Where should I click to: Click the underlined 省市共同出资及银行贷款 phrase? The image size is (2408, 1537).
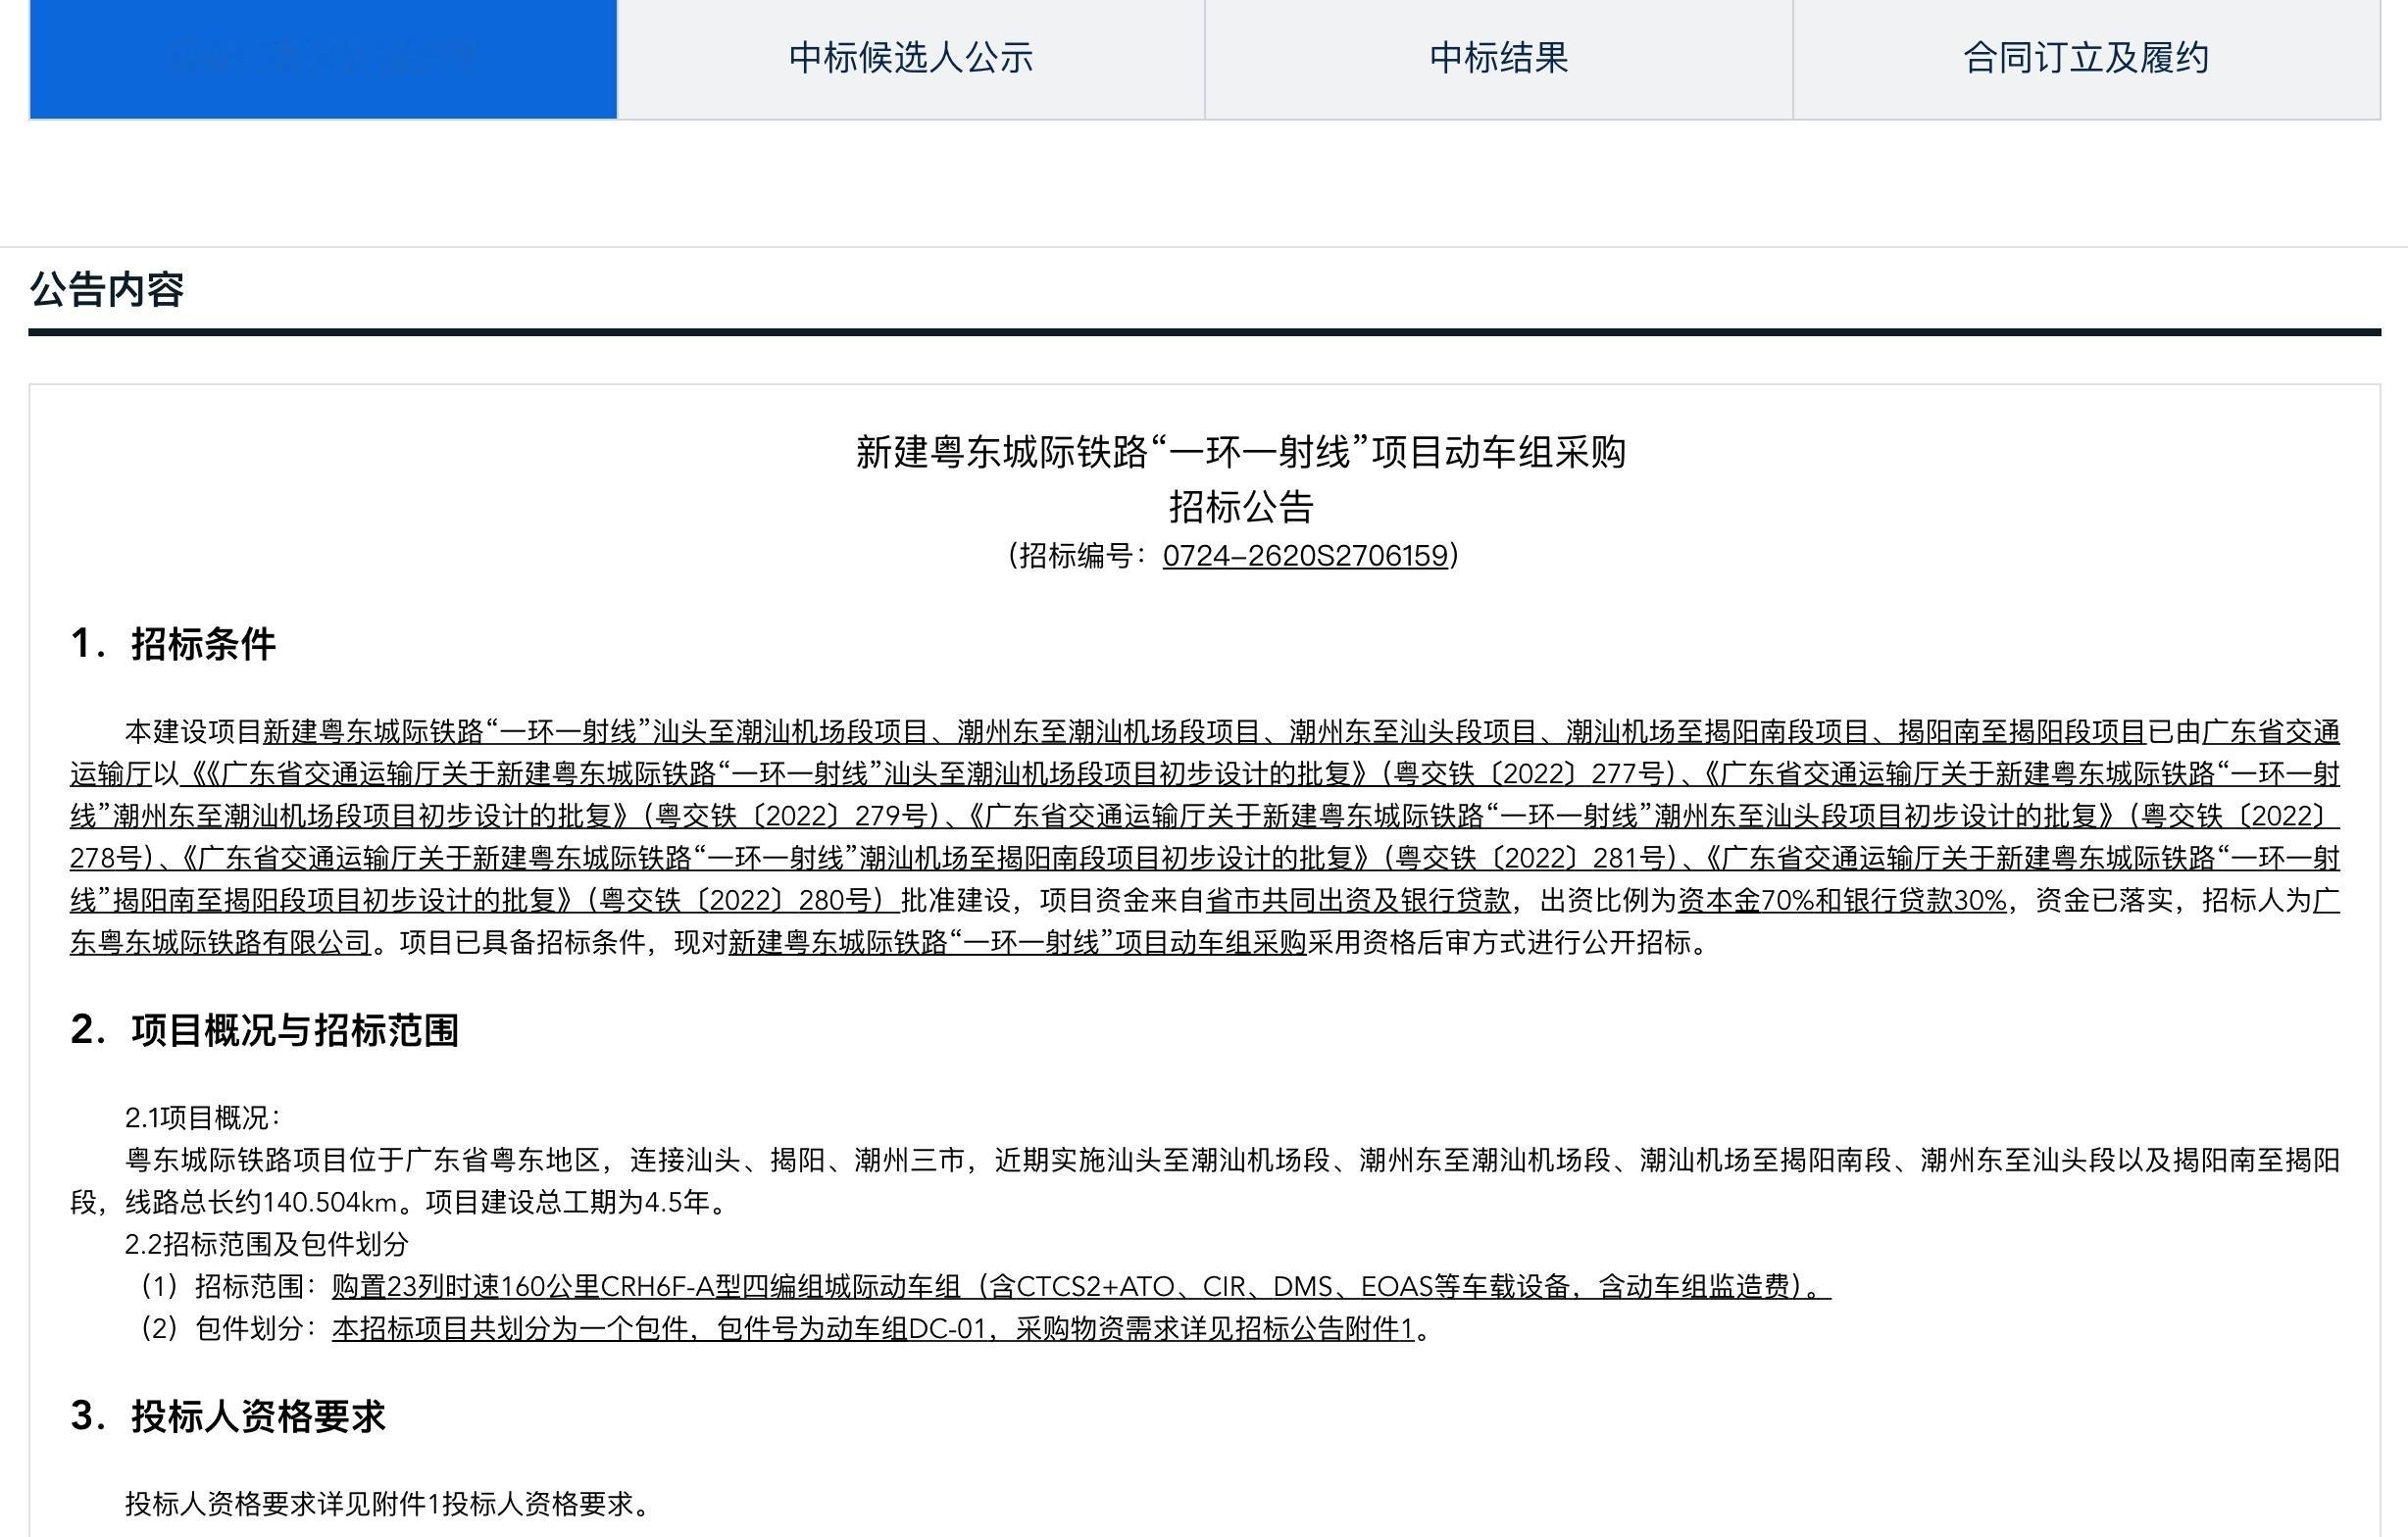click(x=1358, y=901)
